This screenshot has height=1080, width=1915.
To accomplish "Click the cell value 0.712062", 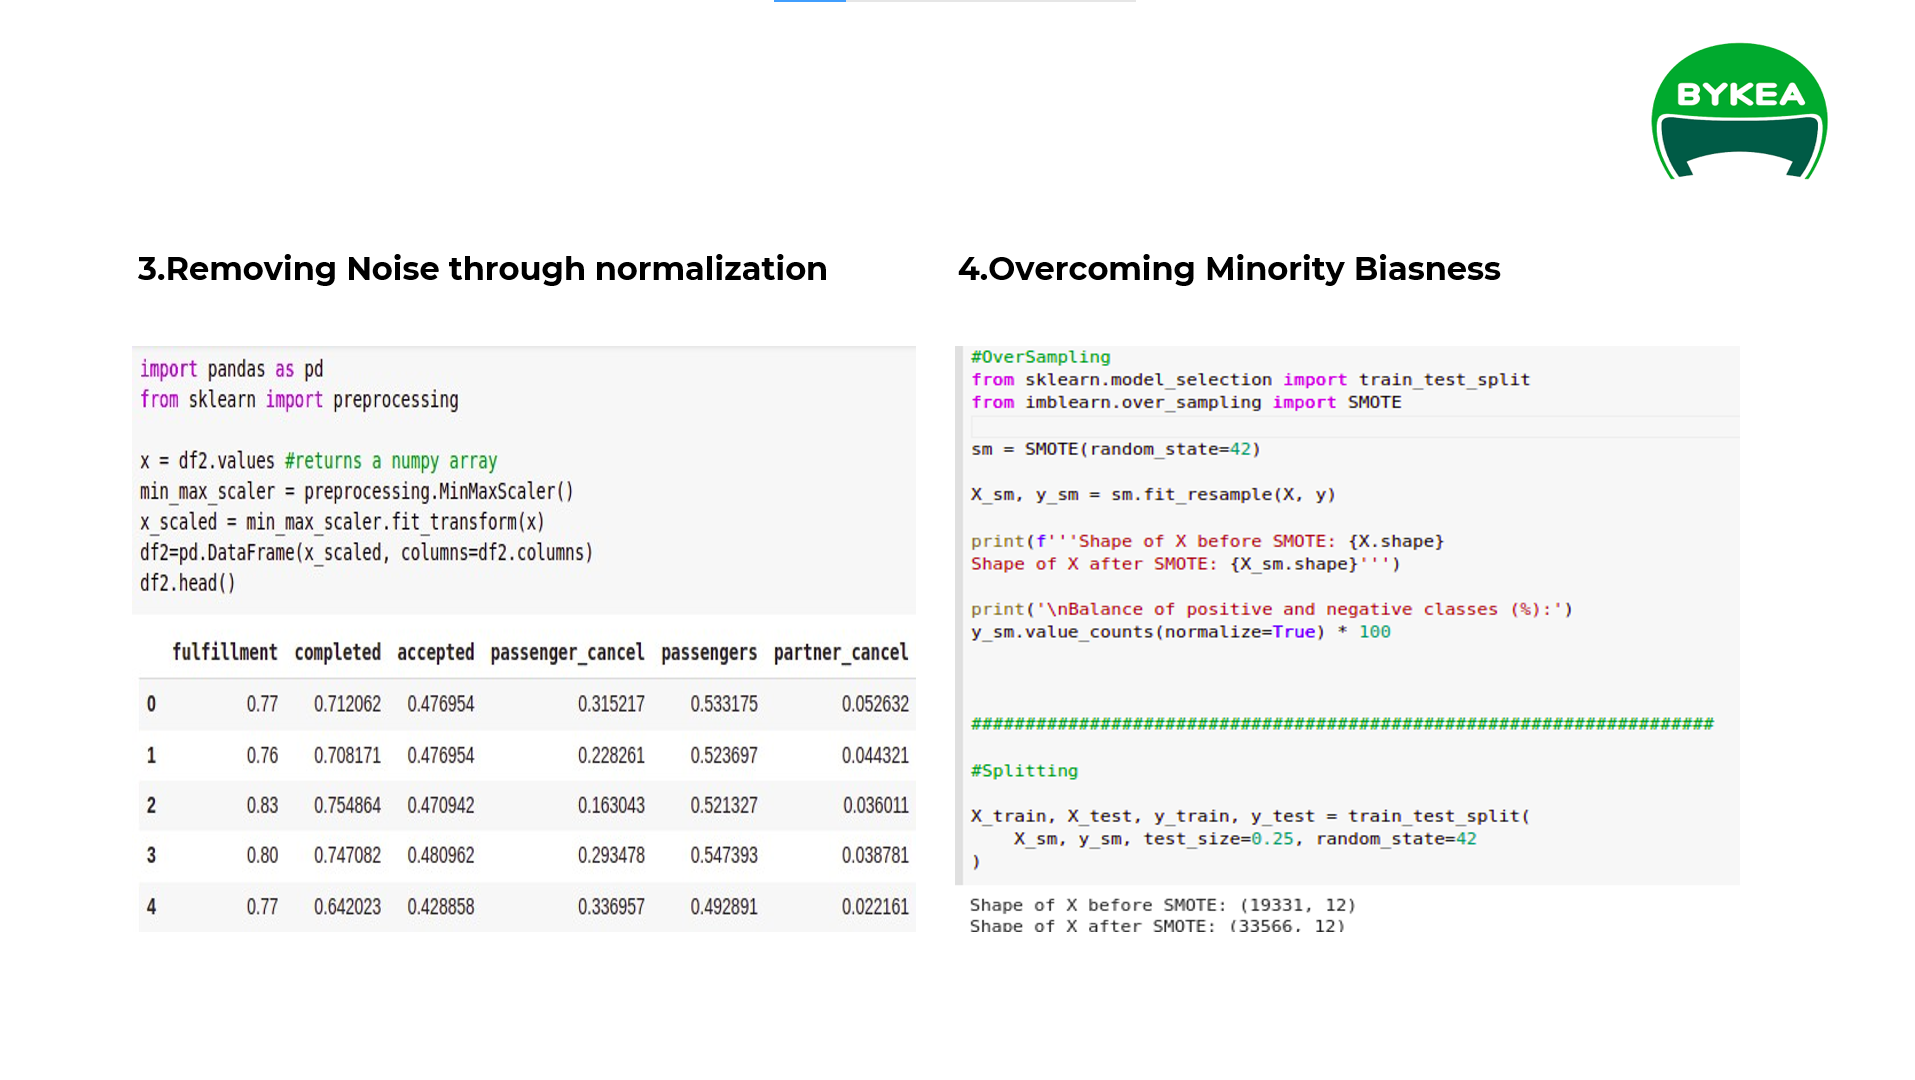I will point(348,704).
